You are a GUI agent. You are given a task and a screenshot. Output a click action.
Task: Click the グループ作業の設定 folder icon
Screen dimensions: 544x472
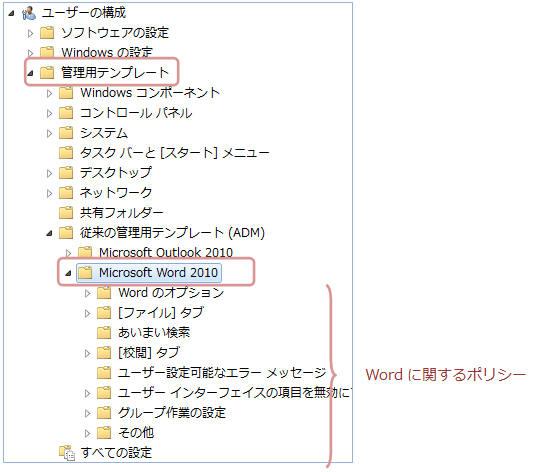coord(104,413)
